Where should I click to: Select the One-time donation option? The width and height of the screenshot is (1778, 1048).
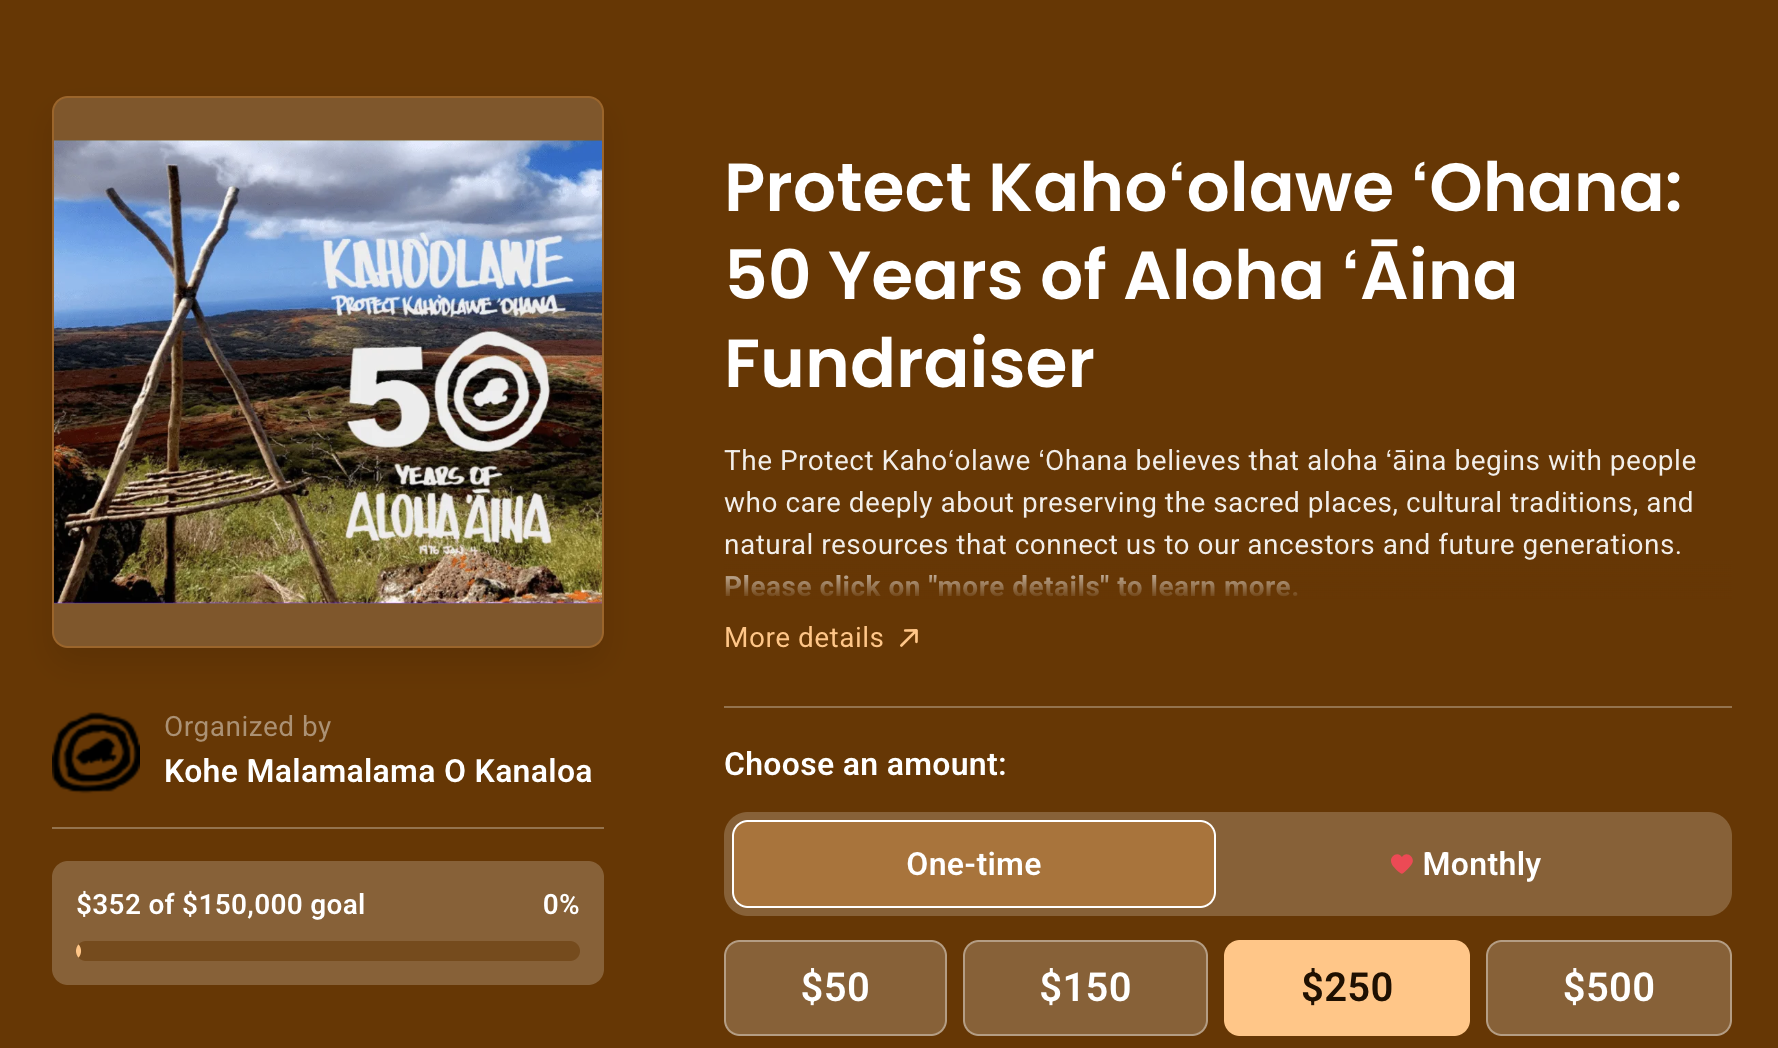[x=974, y=864]
